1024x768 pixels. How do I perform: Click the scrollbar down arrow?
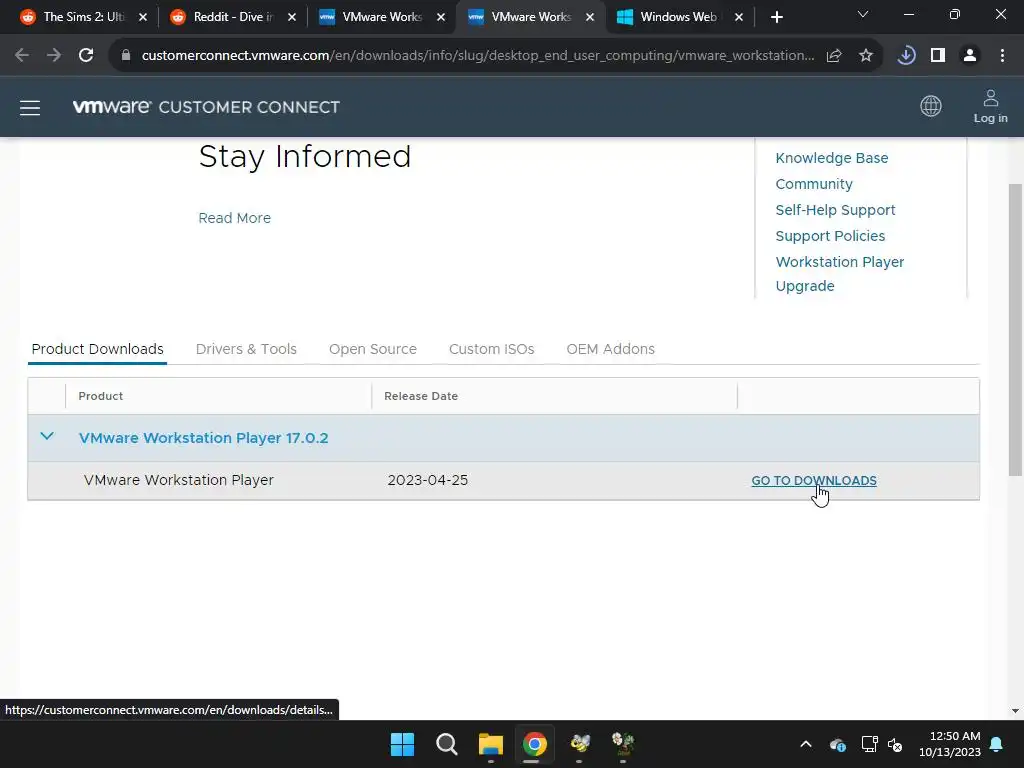click(1015, 711)
